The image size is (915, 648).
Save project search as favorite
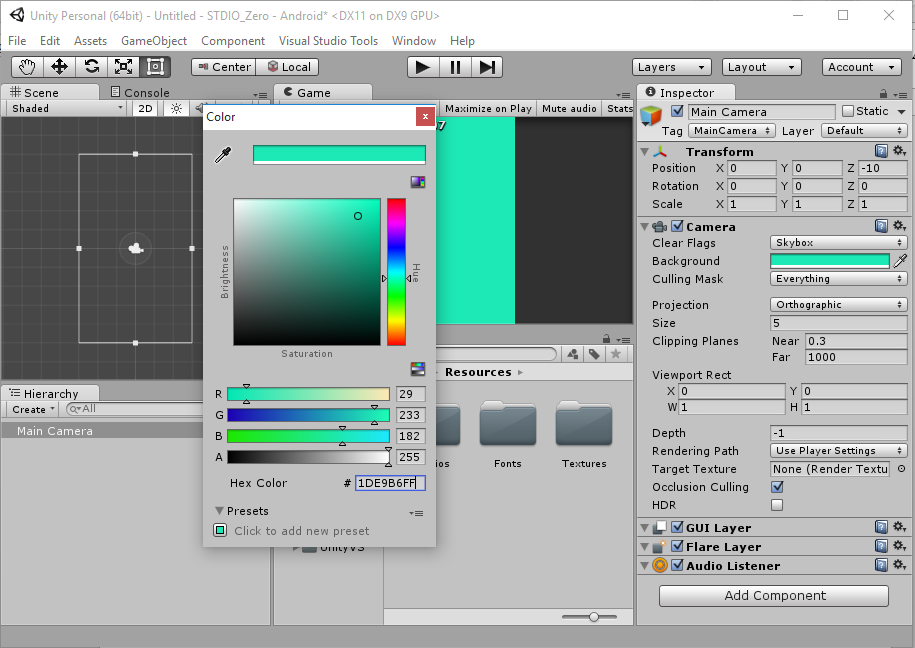(616, 354)
